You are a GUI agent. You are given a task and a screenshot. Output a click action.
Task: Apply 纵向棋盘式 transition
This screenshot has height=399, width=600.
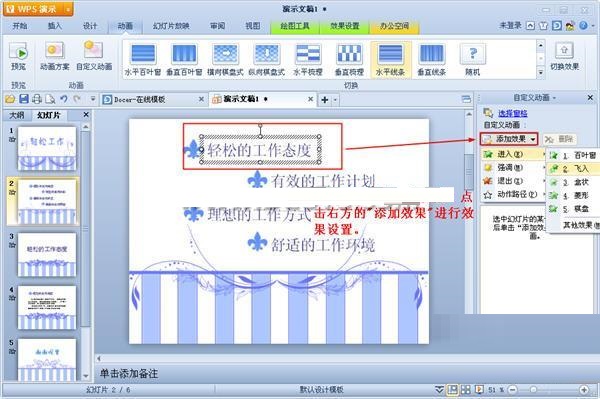point(266,59)
